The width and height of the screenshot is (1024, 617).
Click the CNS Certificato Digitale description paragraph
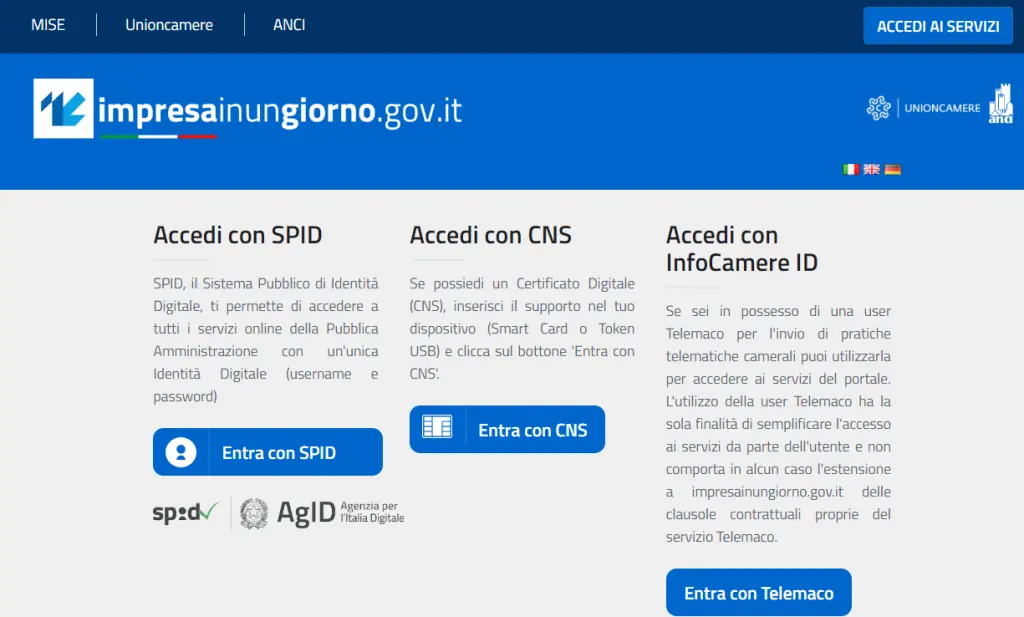pos(522,328)
